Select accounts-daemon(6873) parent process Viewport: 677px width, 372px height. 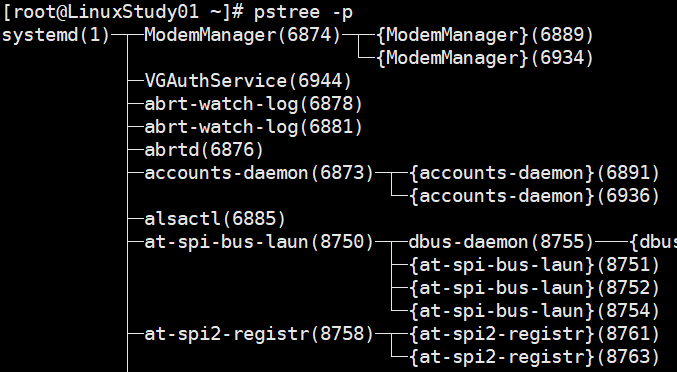(259, 173)
